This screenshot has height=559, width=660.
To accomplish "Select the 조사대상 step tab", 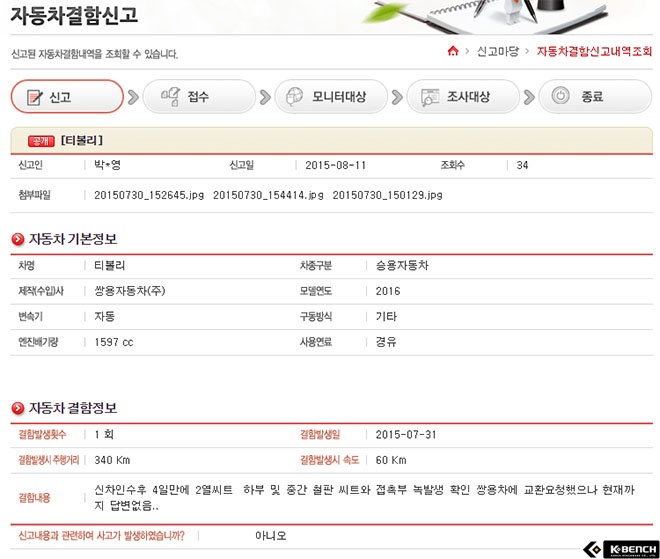I will pyautogui.click(x=463, y=96).
